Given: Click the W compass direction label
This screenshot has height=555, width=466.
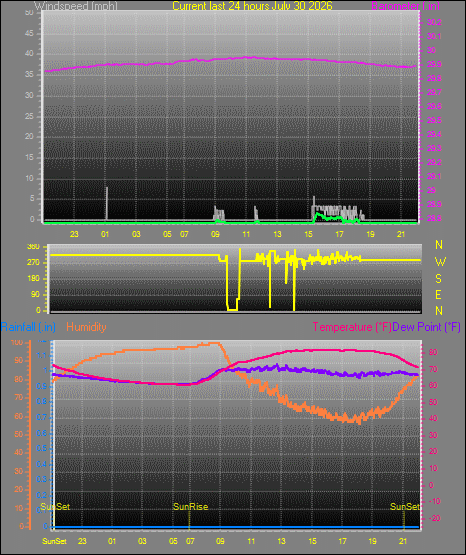Looking at the screenshot, I should pyautogui.click(x=440, y=262).
